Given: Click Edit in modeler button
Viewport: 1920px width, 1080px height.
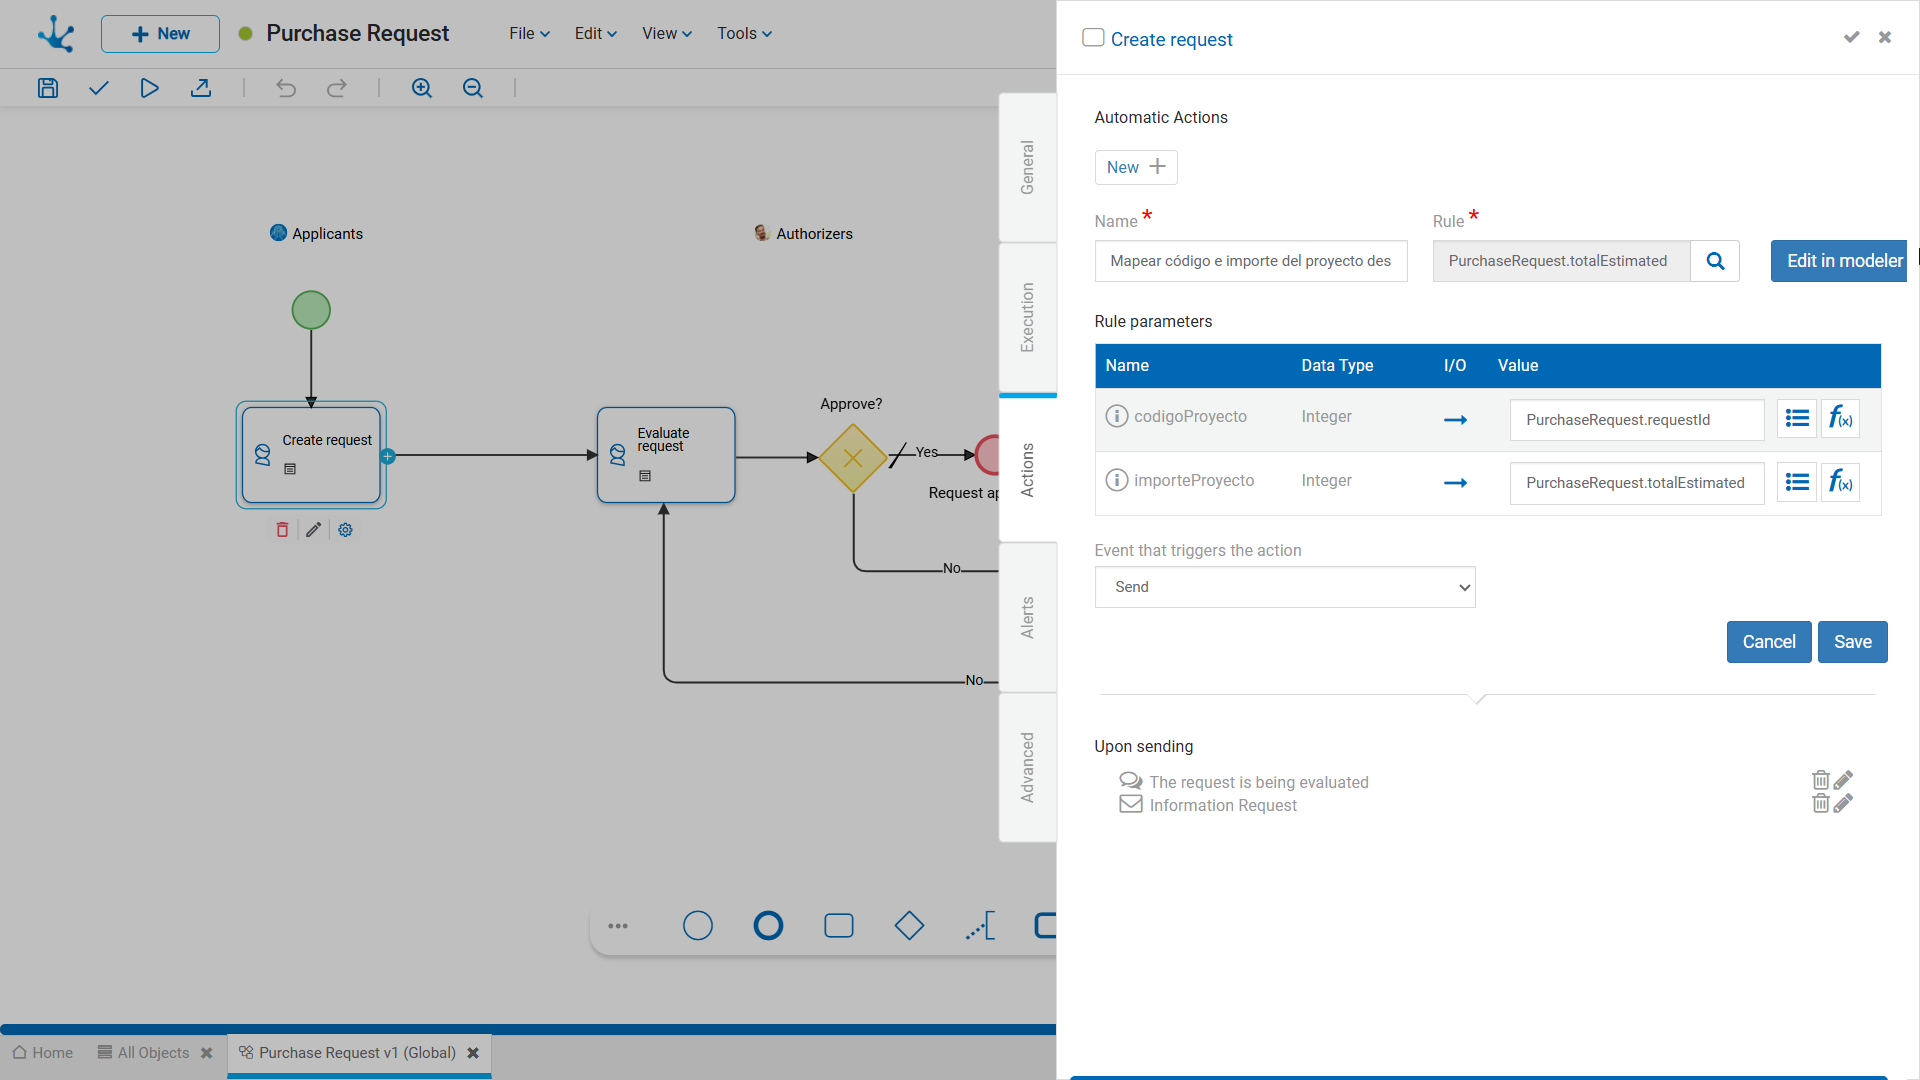Looking at the screenshot, I should (1838, 261).
